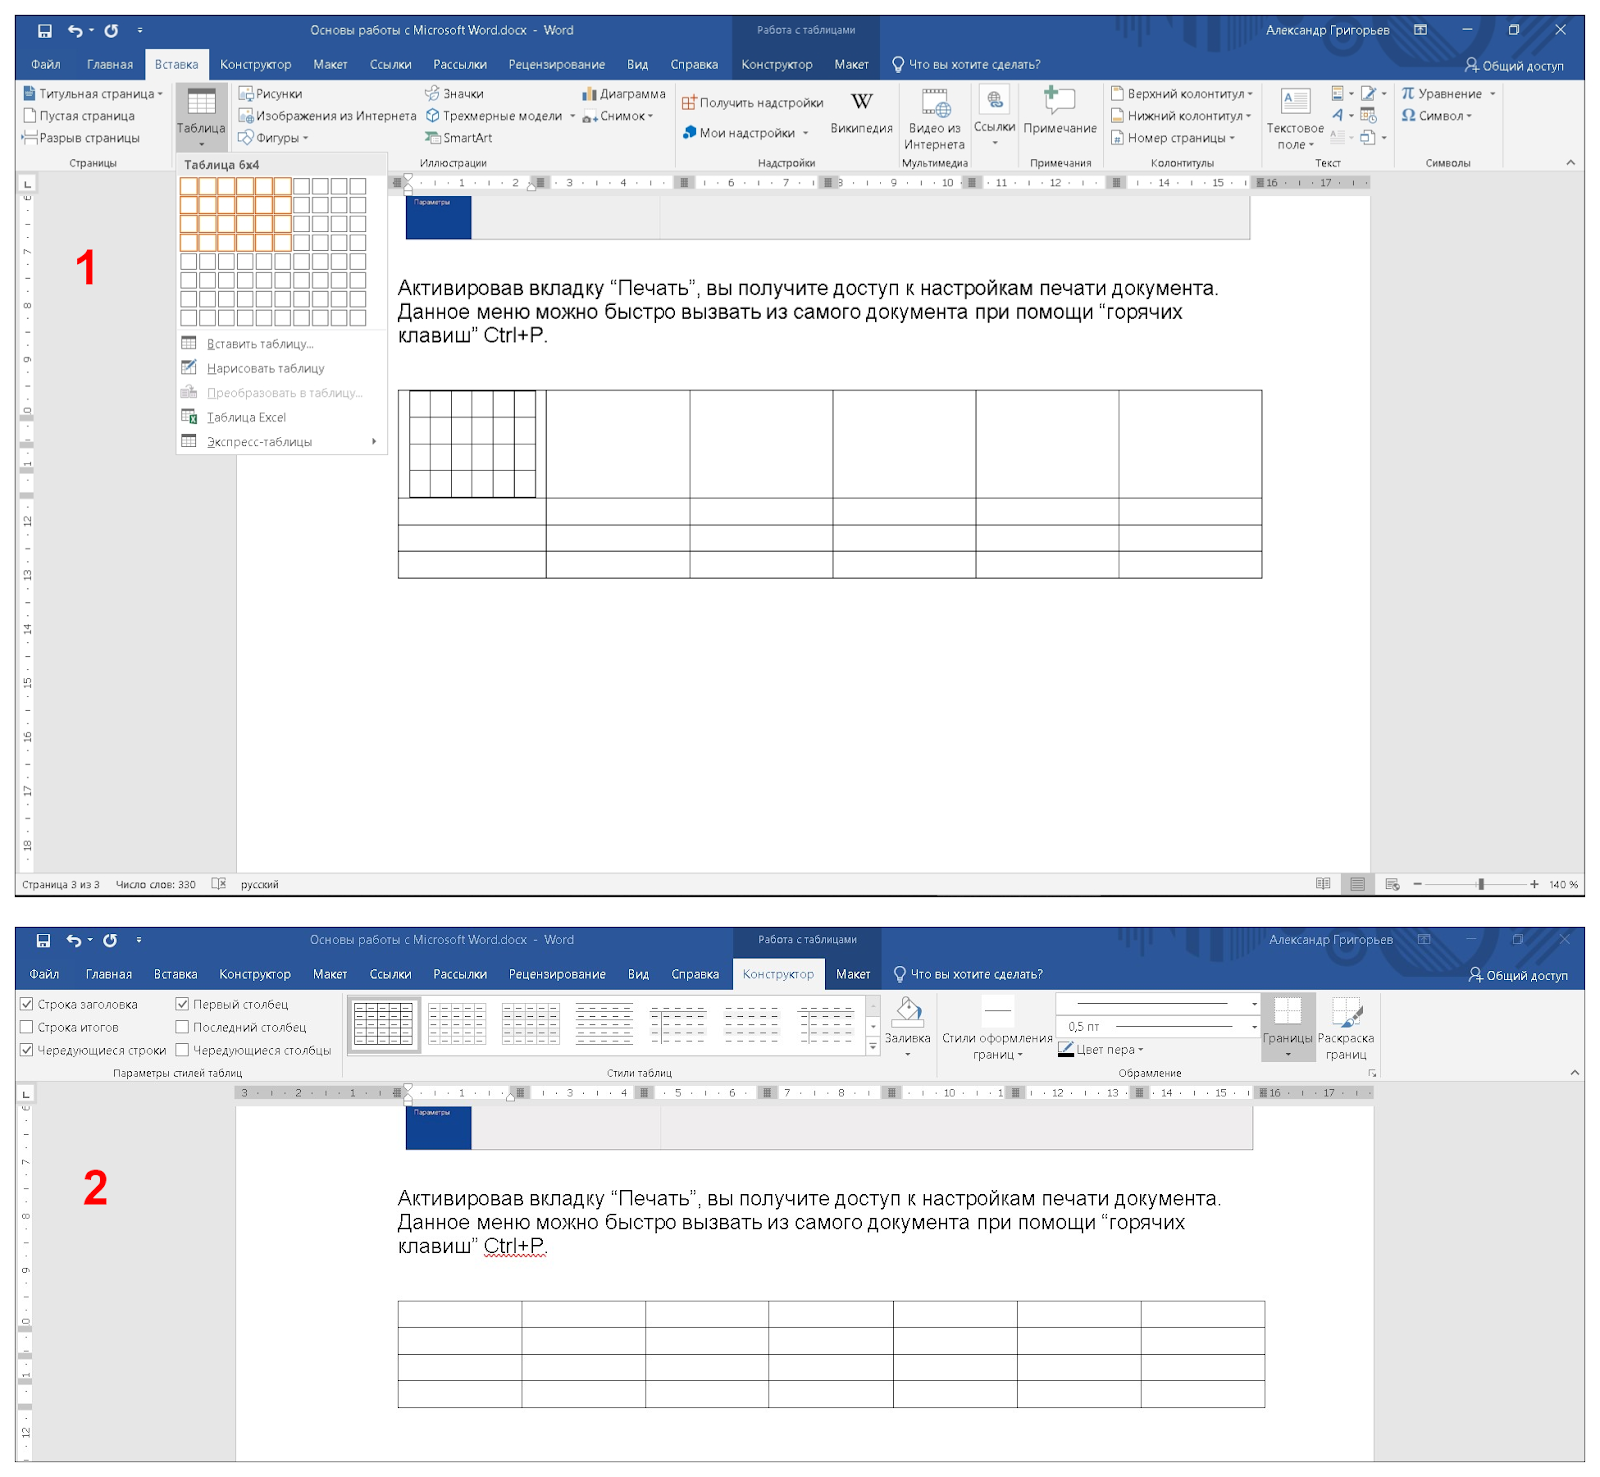The width and height of the screenshot is (1600, 1477).
Task: Choose Нарисовать таблицу from the menu
Action: (x=265, y=368)
